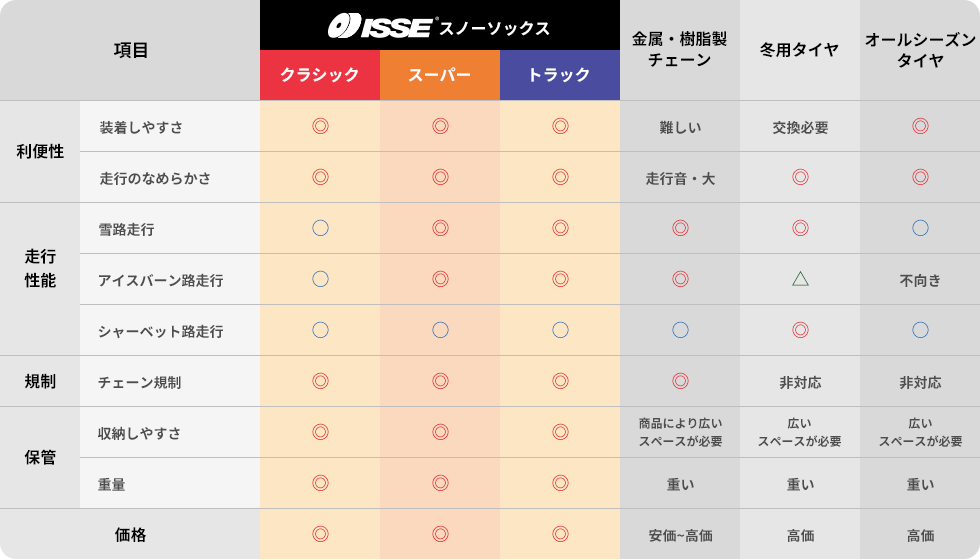Click the ISSE snow socks logo
980x560 pixels.
pos(439,27)
